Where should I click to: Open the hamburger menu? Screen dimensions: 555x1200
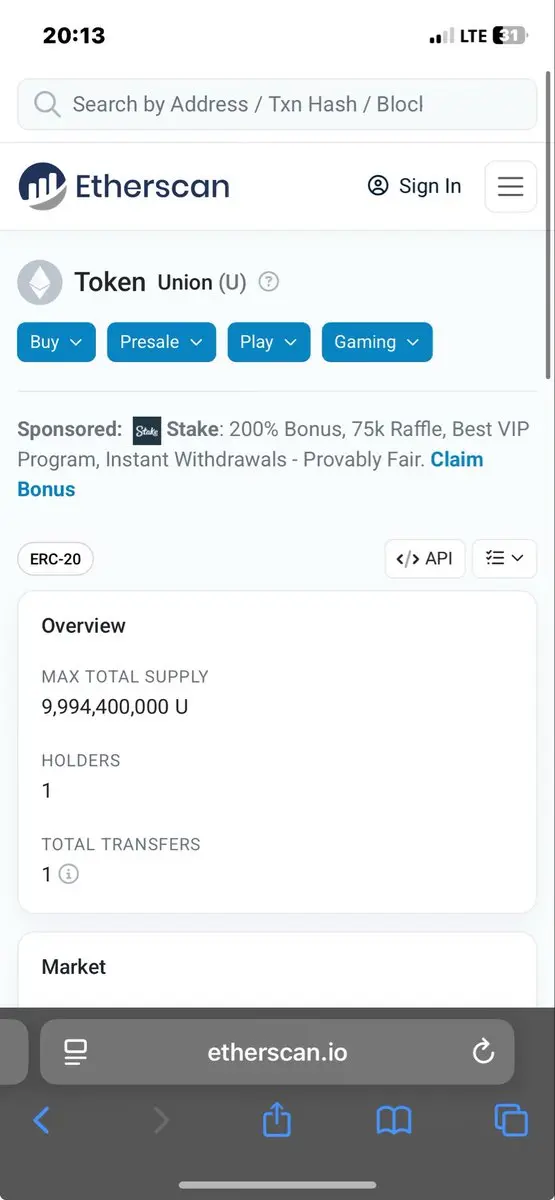(510, 186)
